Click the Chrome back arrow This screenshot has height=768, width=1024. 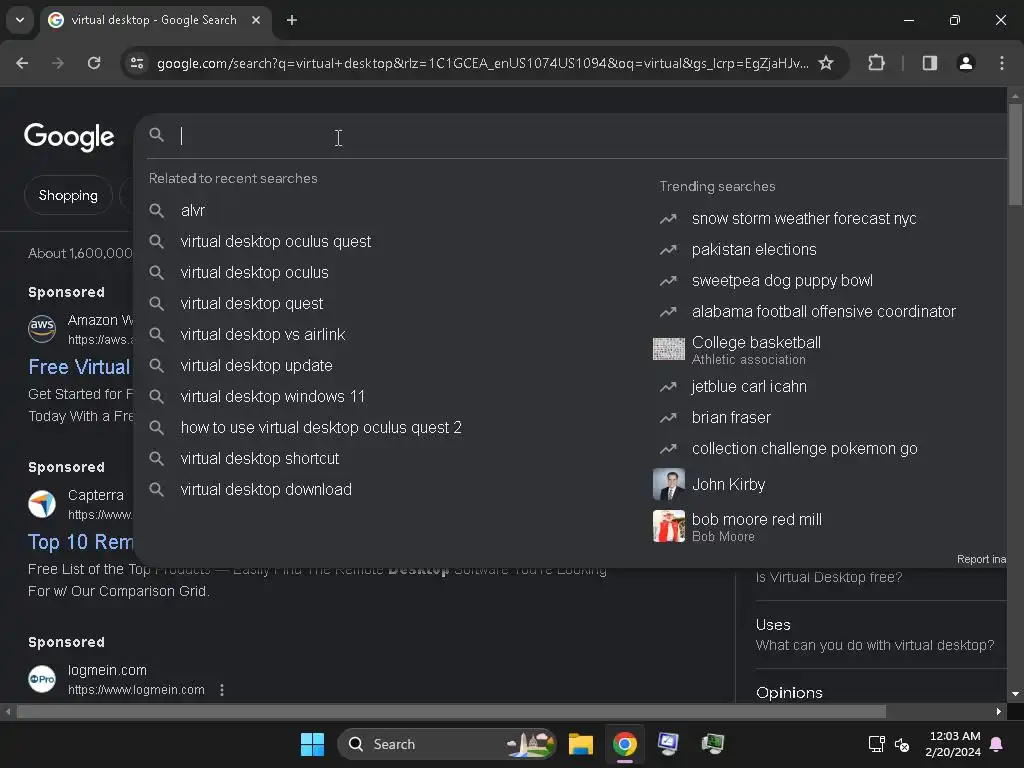click(22, 63)
